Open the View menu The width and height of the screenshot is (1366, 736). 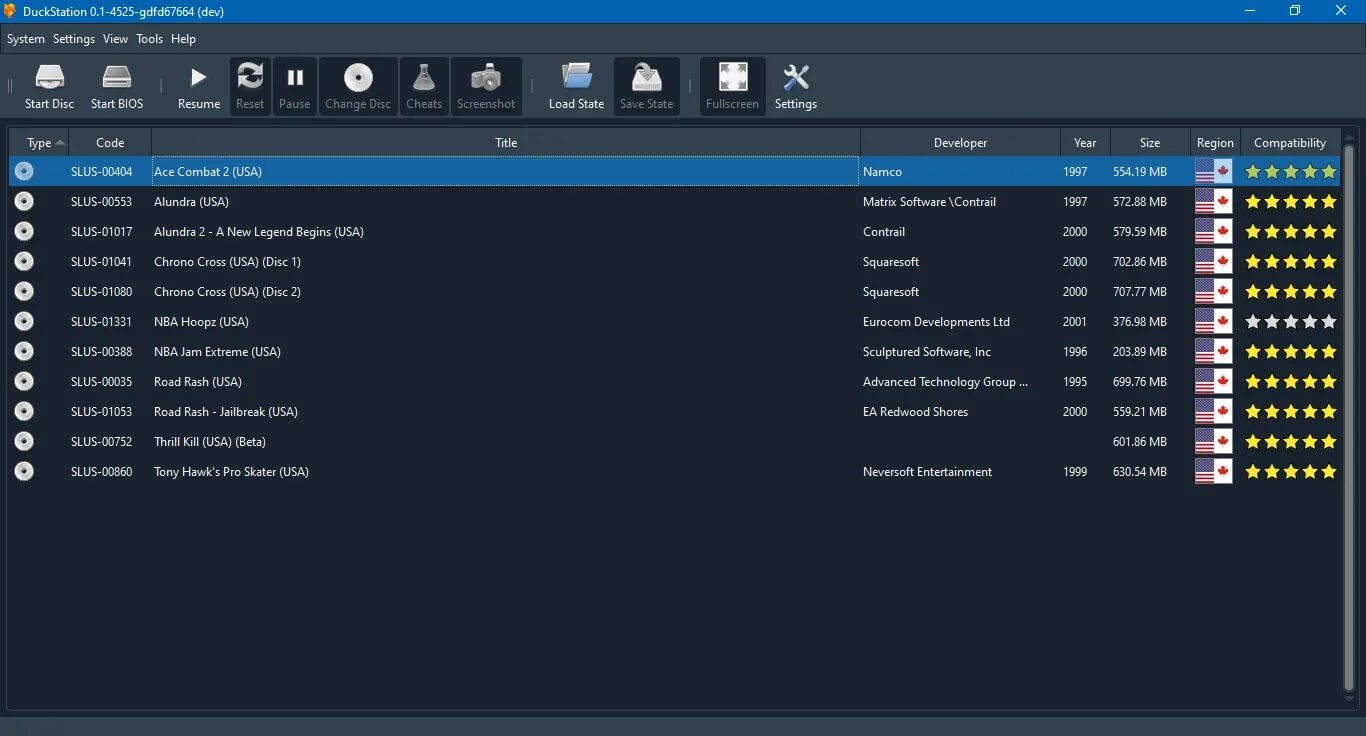click(115, 39)
